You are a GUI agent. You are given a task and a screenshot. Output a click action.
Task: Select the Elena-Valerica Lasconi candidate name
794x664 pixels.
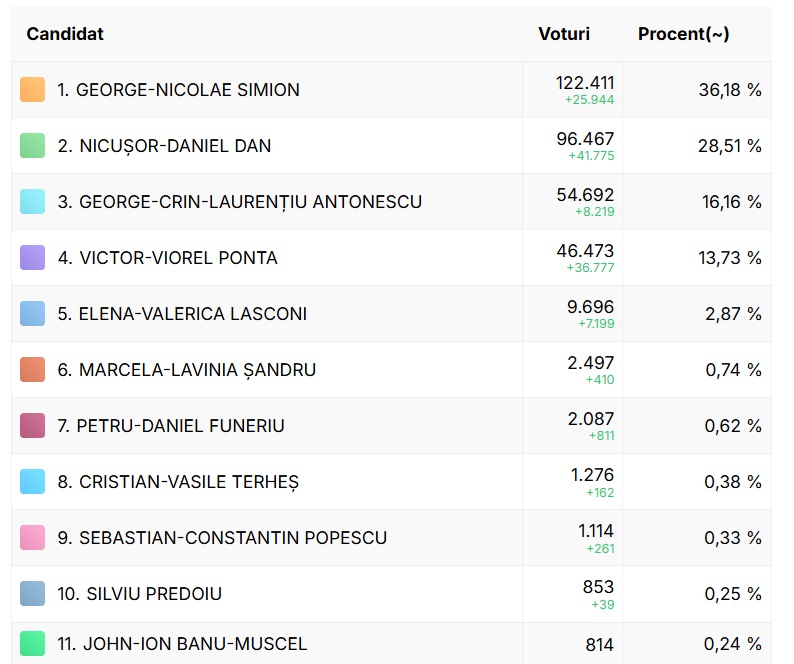182,314
